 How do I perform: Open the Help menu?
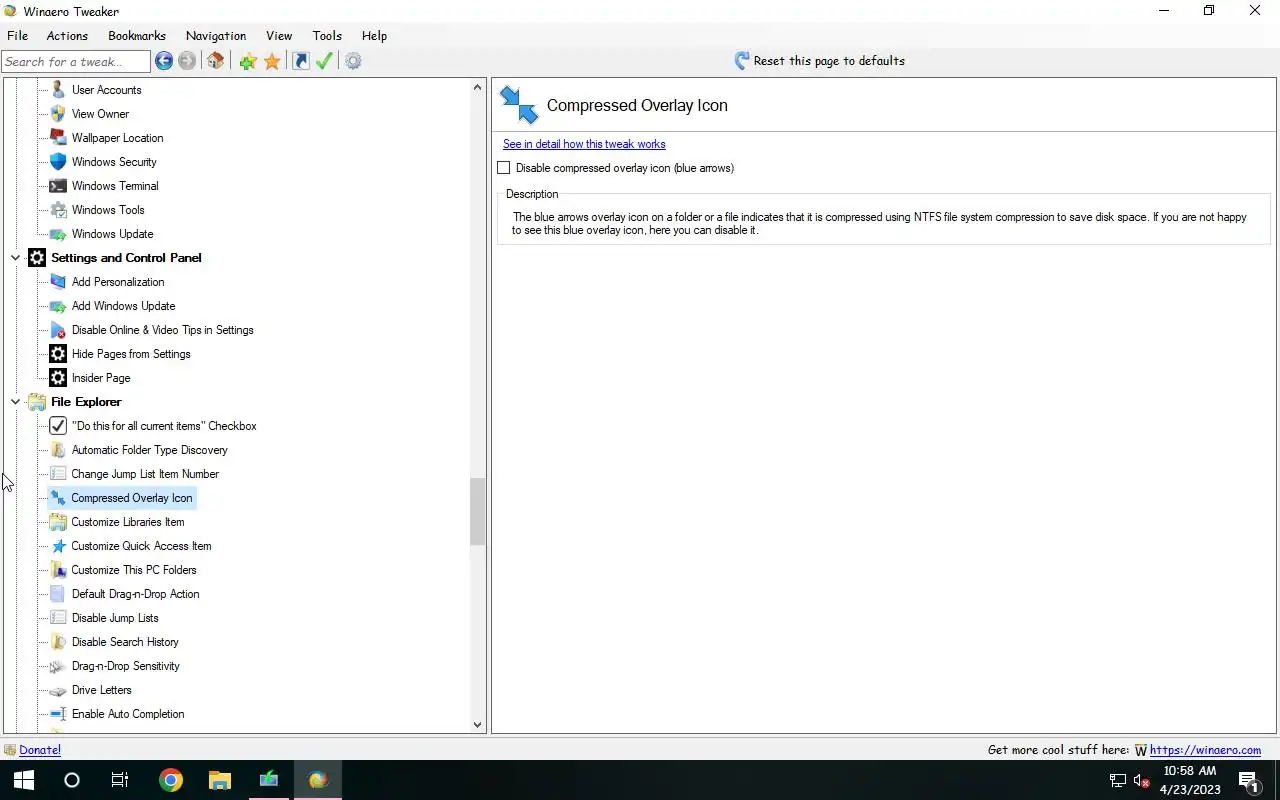[x=374, y=35]
